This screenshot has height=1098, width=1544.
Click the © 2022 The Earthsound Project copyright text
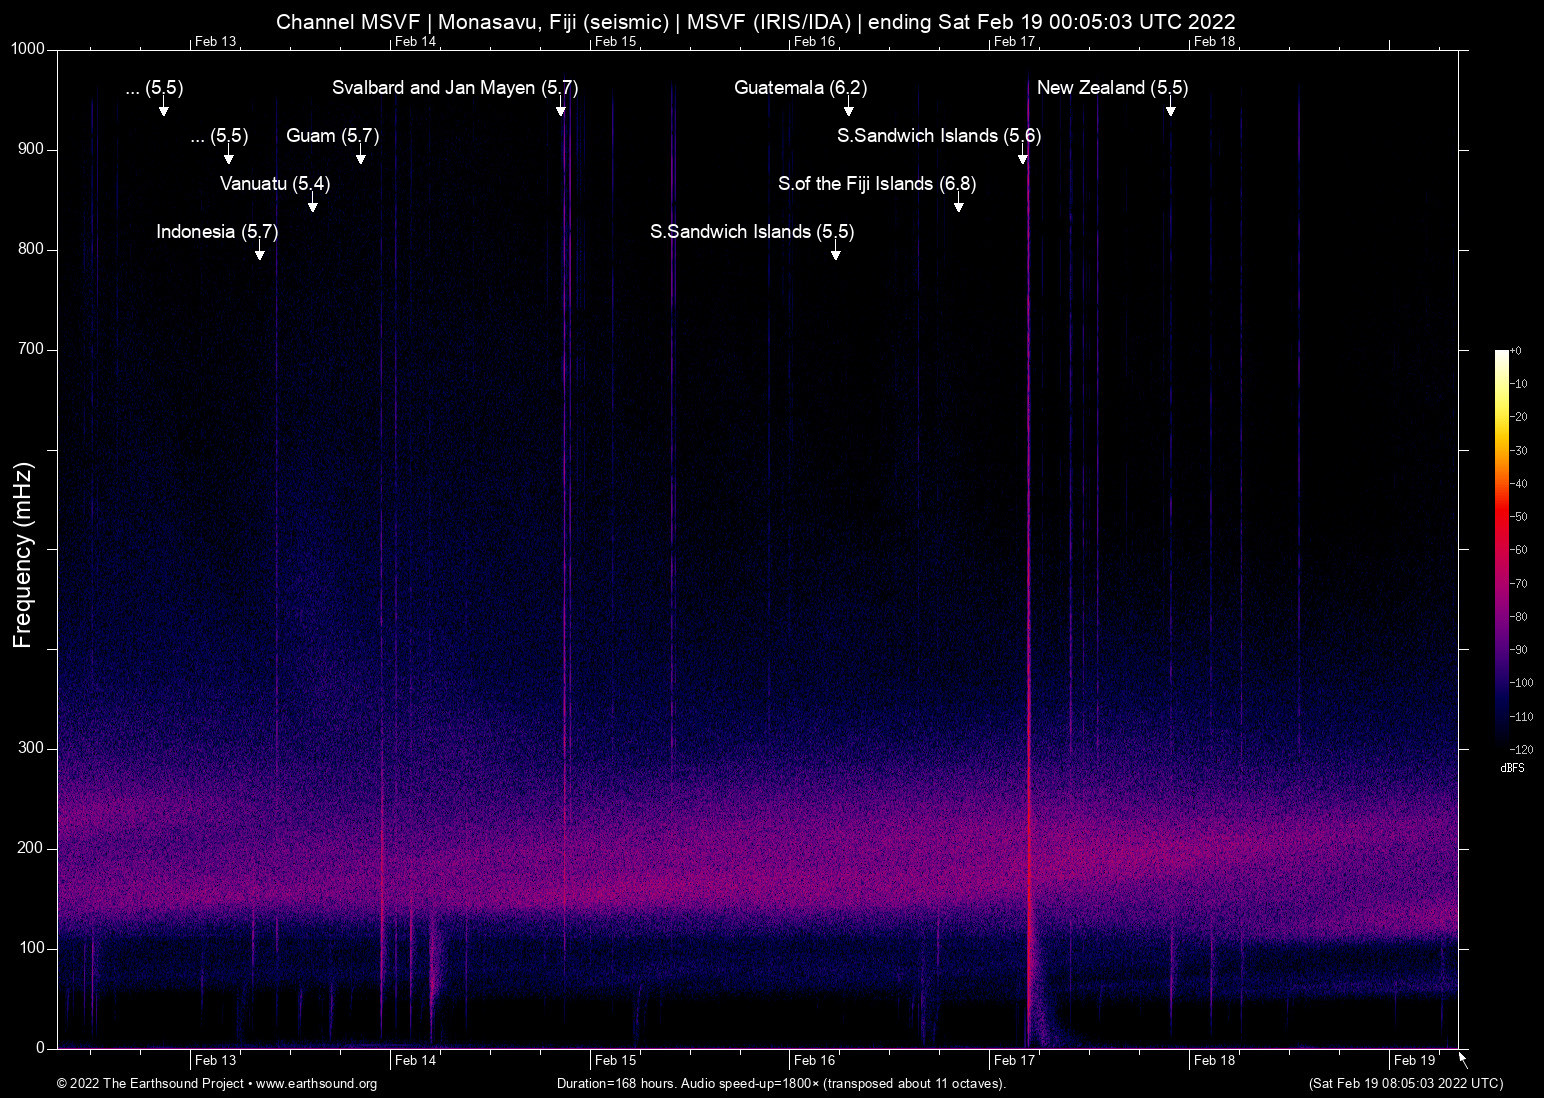click(x=150, y=1083)
